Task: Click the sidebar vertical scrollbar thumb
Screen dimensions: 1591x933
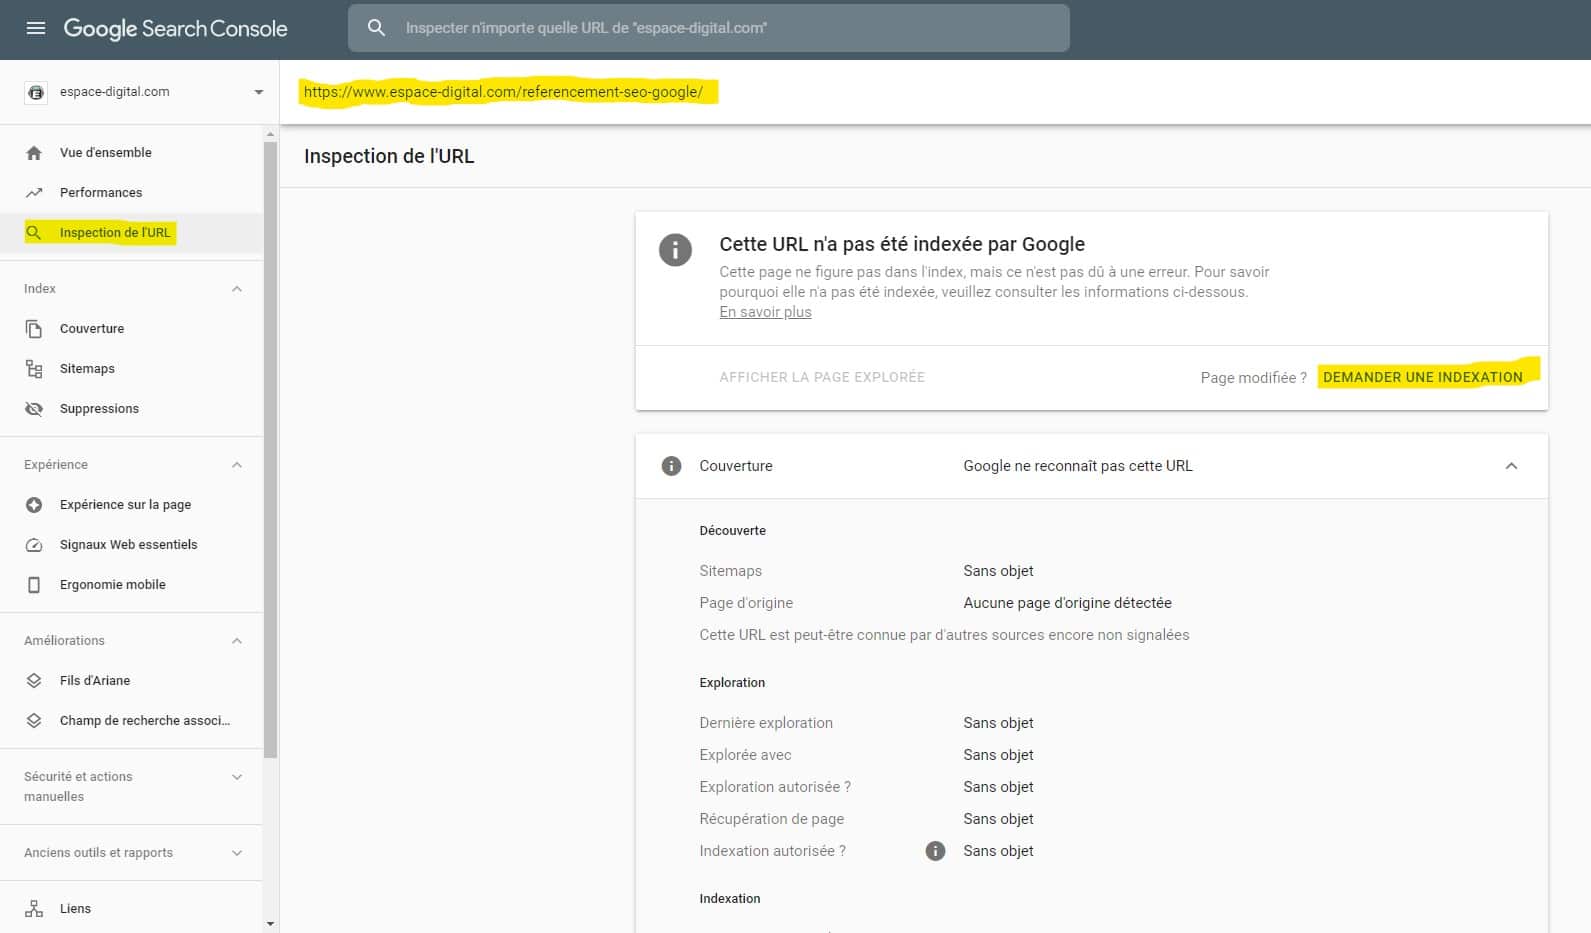Action: 270,448
